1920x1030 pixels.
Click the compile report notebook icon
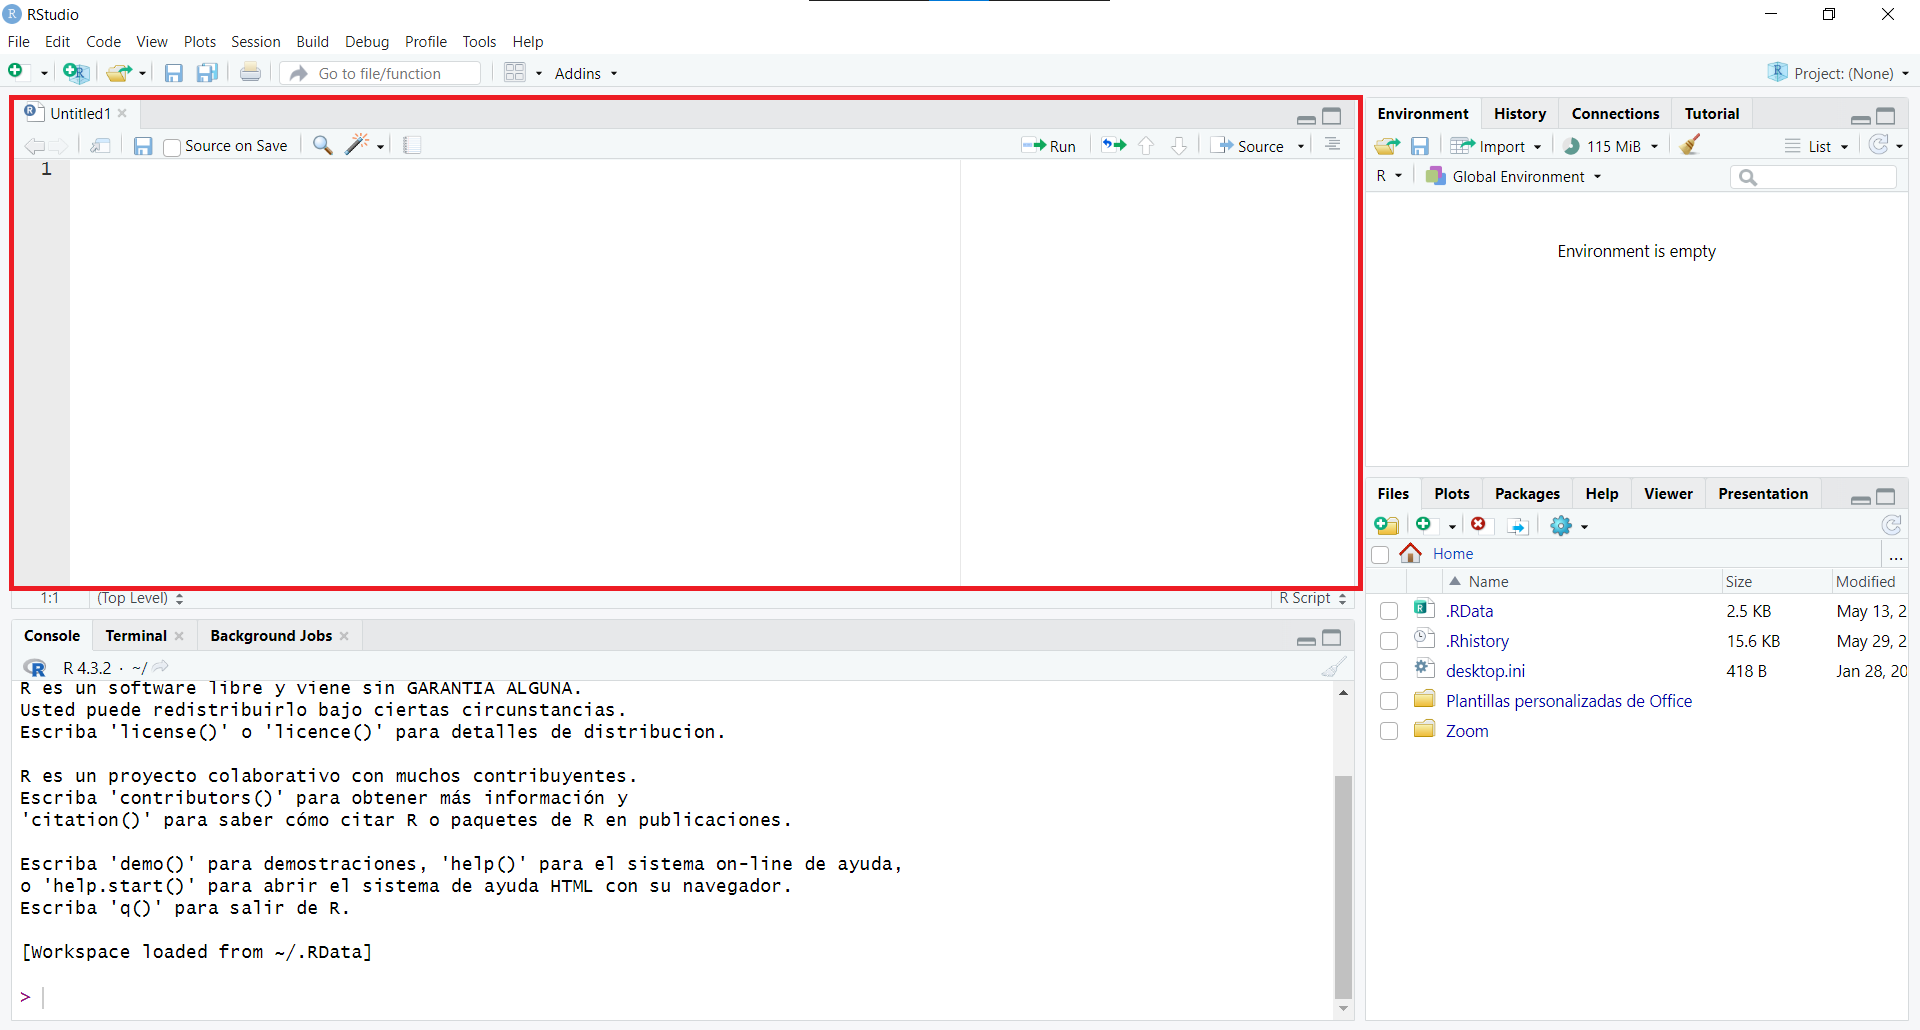412,145
